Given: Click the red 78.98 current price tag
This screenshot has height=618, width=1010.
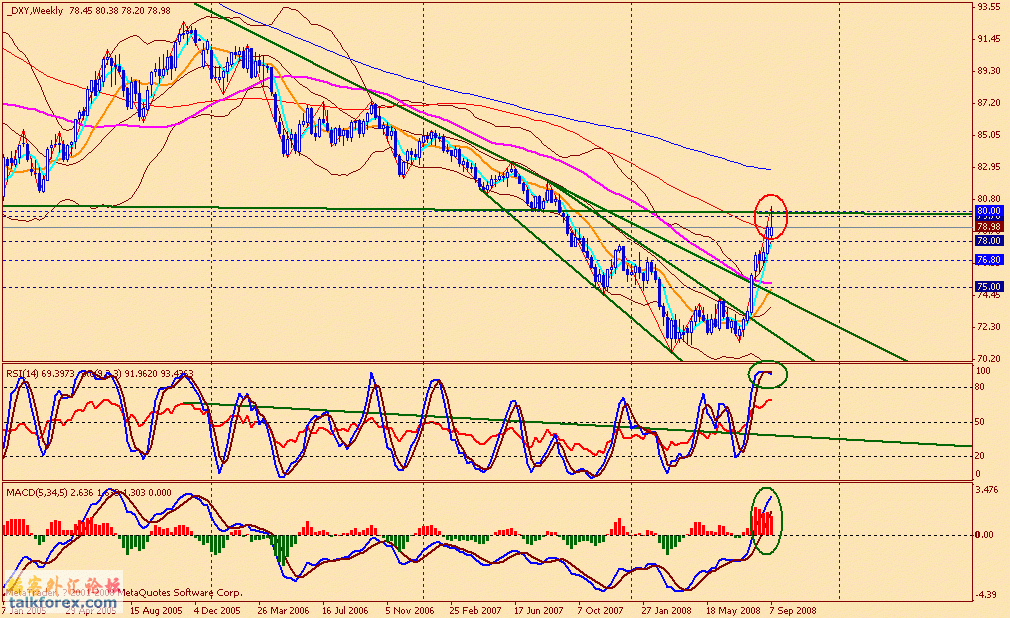Looking at the screenshot, I should tap(988, 227).
